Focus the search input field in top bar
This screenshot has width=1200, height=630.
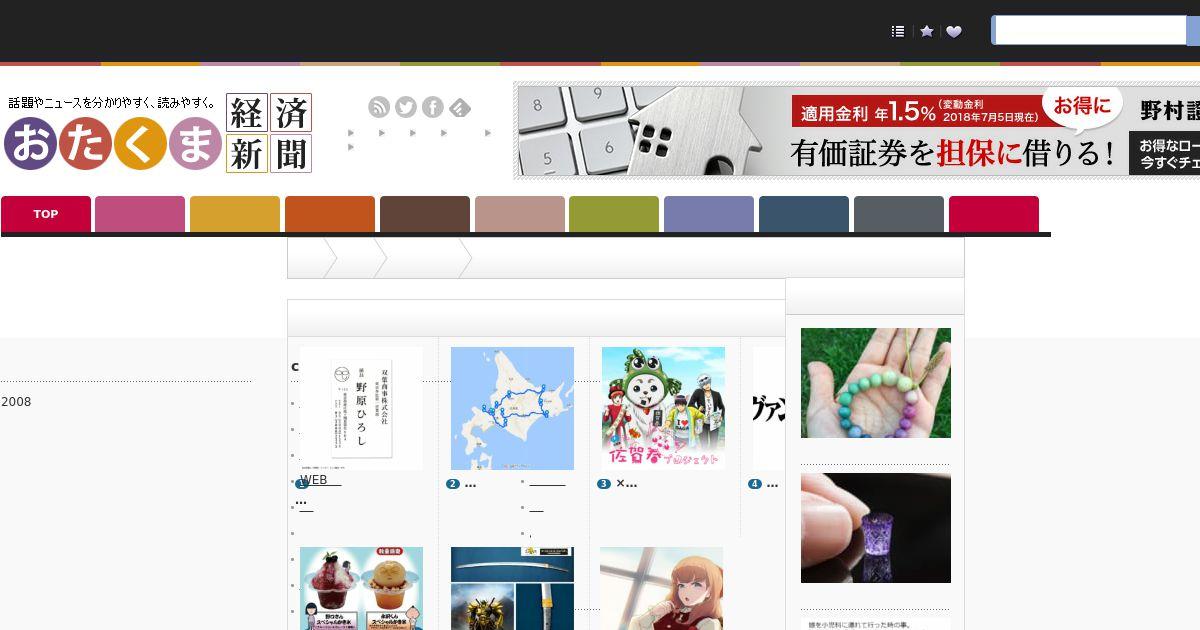coord(1089,30)
